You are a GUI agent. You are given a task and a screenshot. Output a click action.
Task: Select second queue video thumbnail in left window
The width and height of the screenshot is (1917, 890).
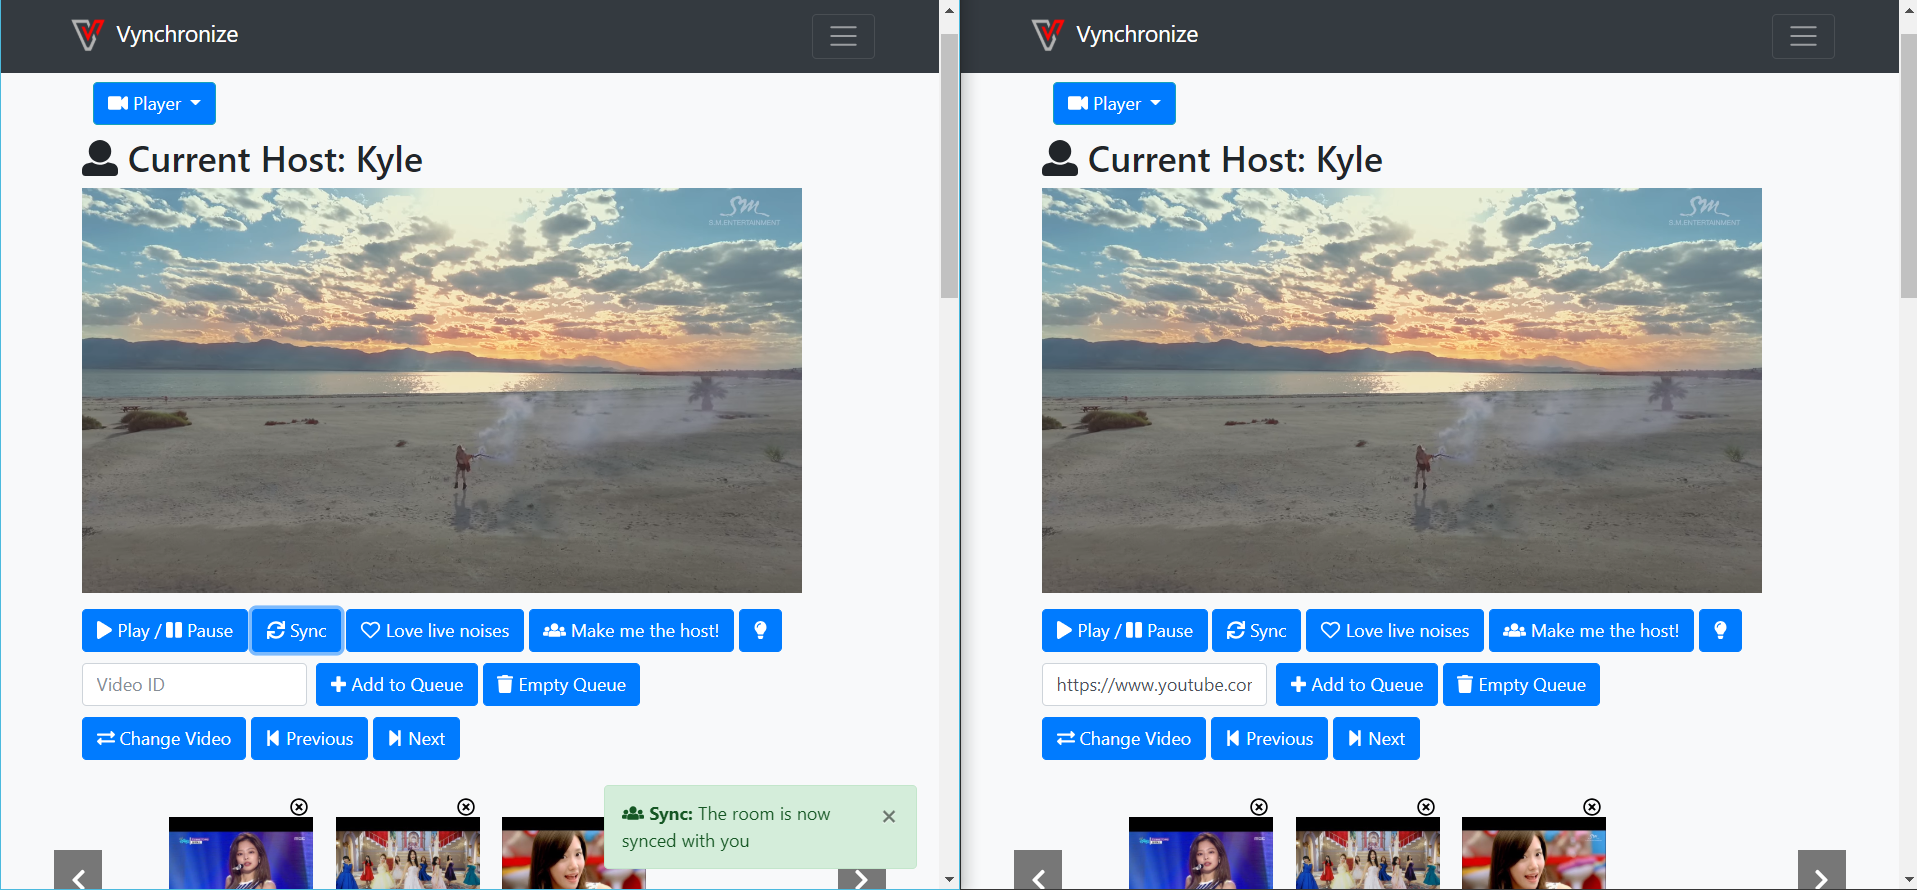tap(408, 853)
